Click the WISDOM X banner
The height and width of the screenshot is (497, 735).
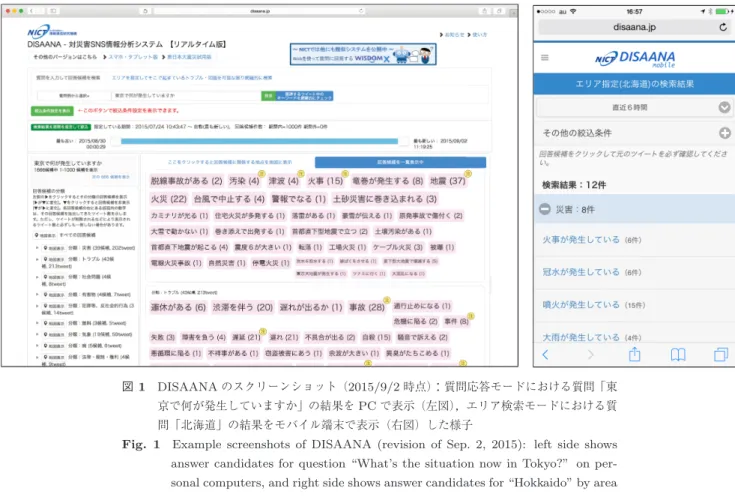tap(363, 54)
